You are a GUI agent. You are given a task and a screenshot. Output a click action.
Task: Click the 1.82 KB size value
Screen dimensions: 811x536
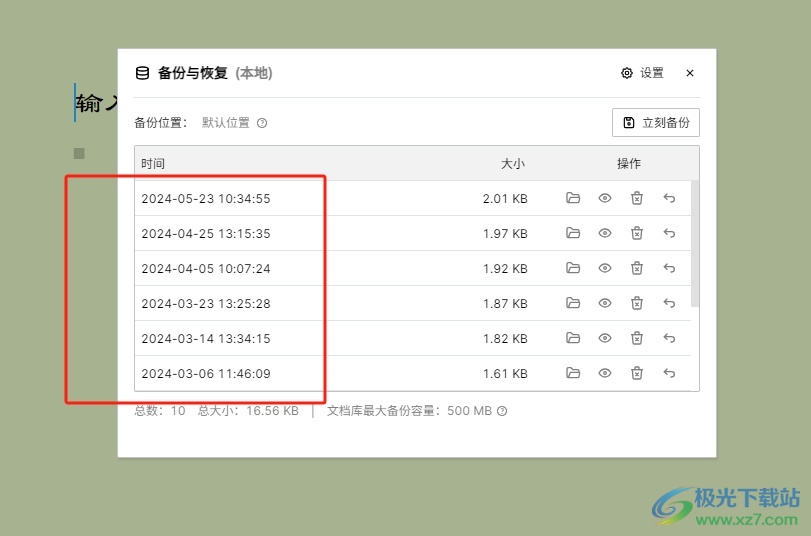pos(505,338)
